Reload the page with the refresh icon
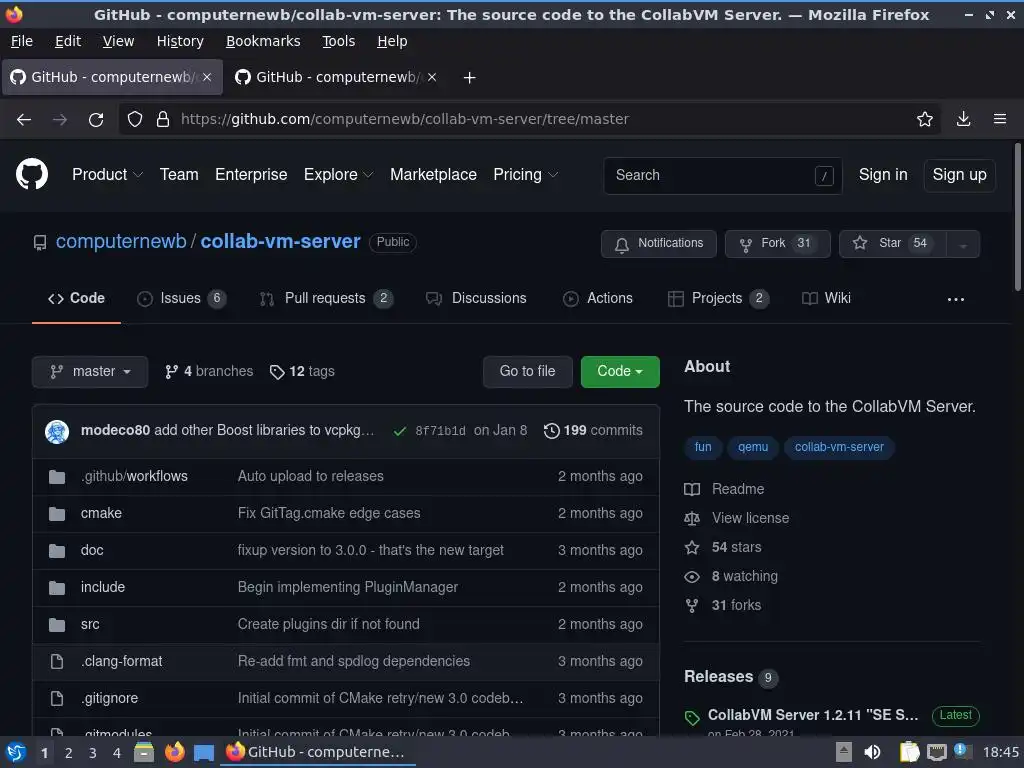This screenshot has width=1024, height=768. [x=96, y=120]
